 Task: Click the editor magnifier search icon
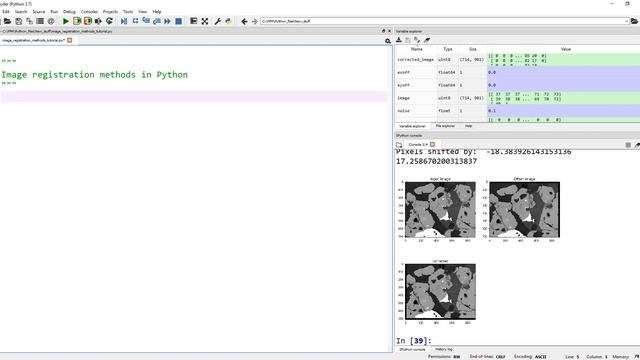[388, 41]
